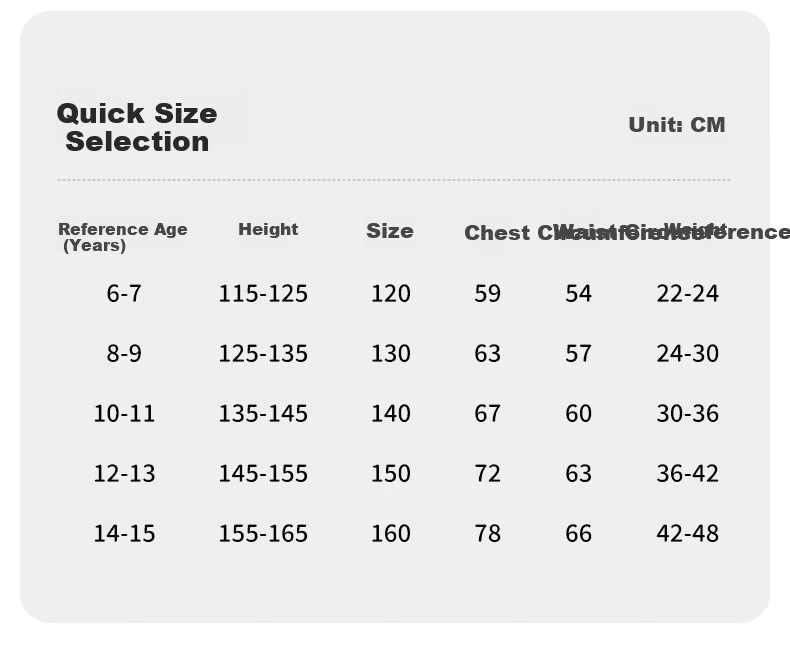The image size is (790, 656).
Task: Click chest value 59
Action: pyautogui.click(x=487, y=294)
